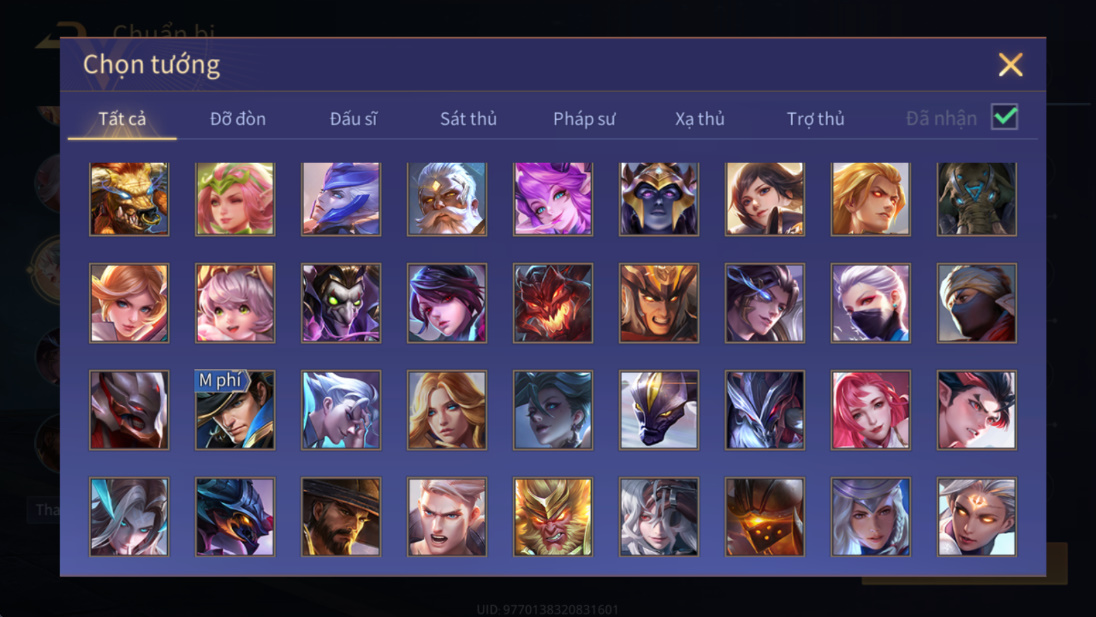Viewport: 1096px width, 617px height.
Task: Switch to the 'Pháp sư' tab
Action: pos(584,119)
